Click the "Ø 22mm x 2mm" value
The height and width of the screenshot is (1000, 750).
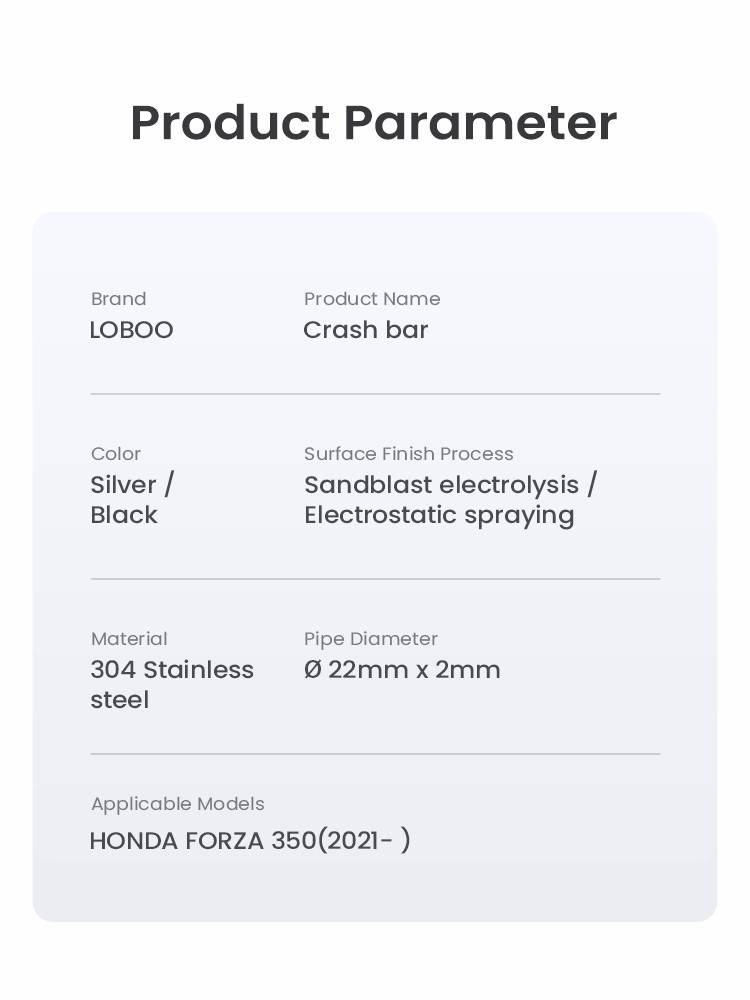click(402, 670)
